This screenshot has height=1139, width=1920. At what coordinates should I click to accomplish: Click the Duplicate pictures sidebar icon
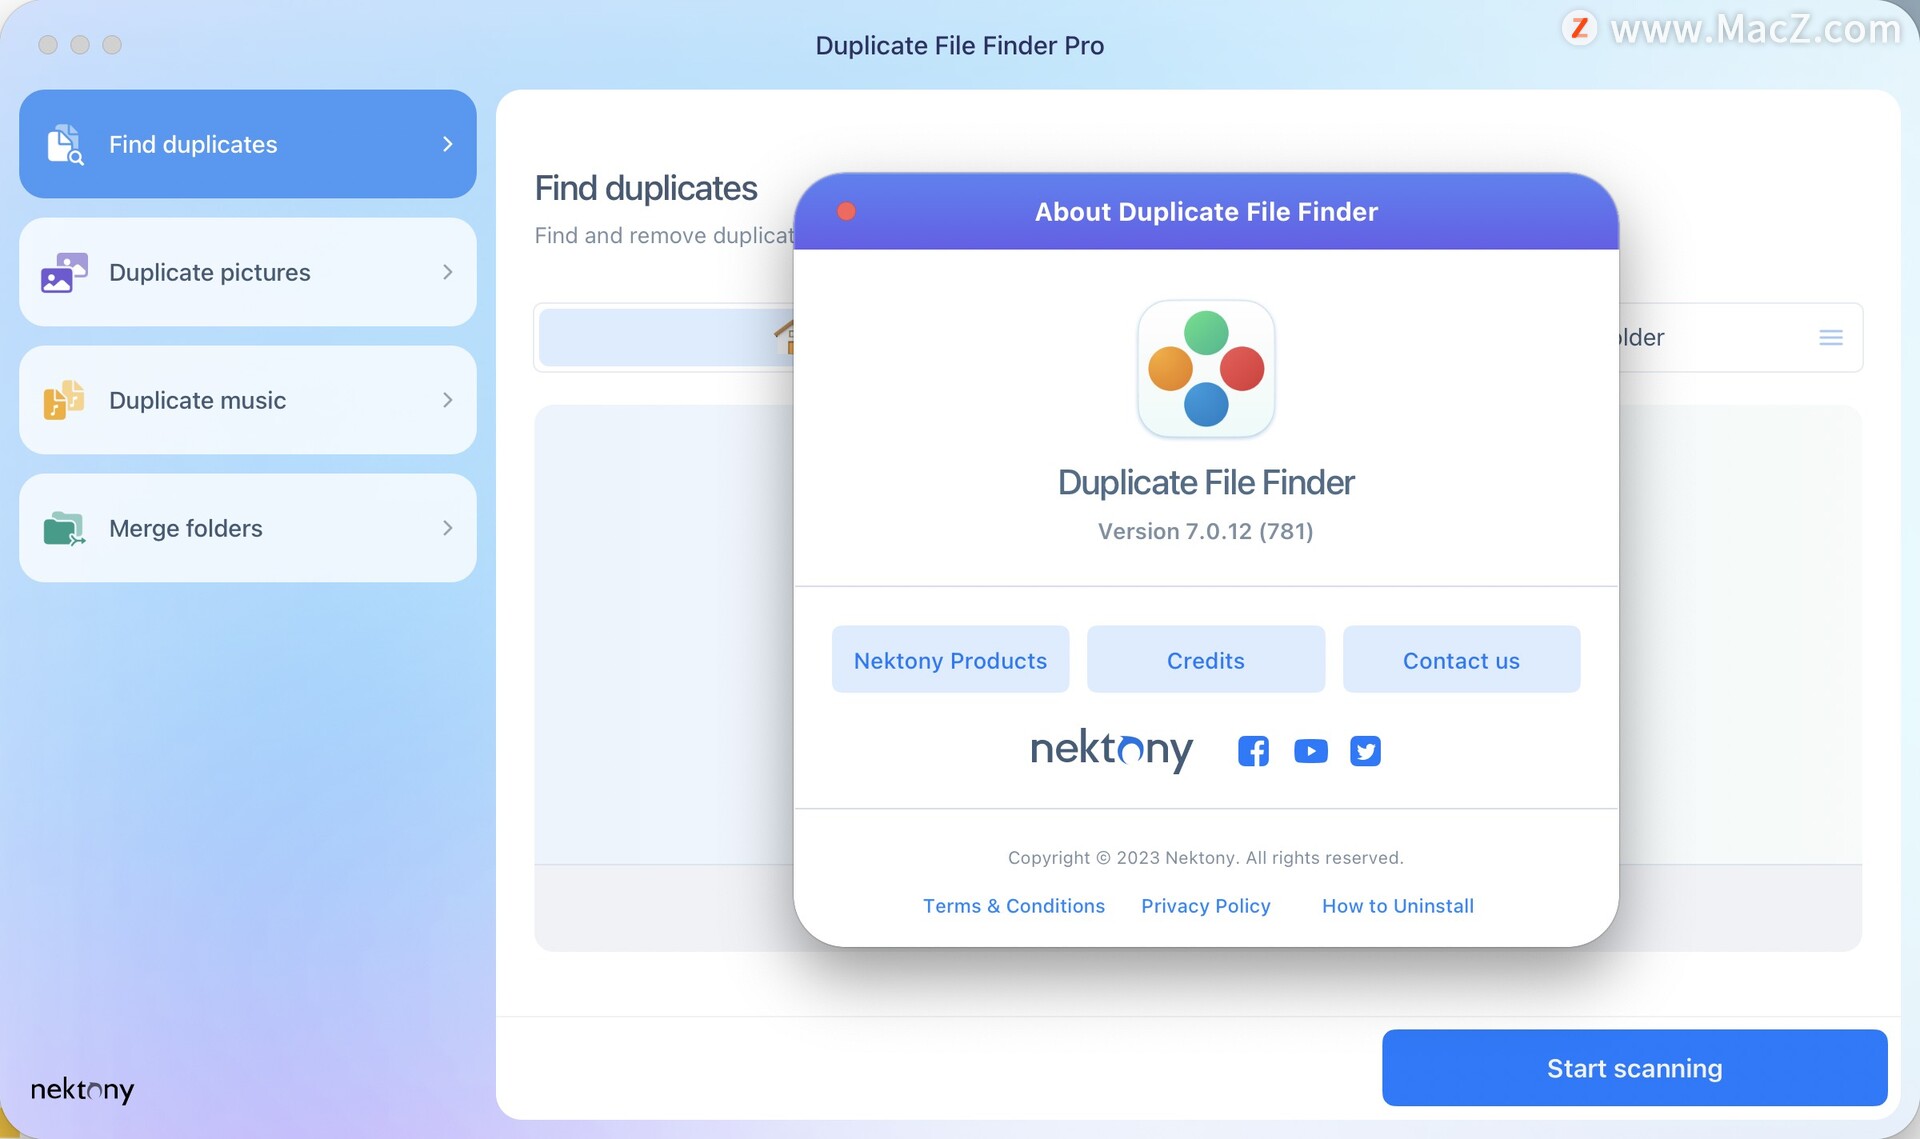[x=63, y=272]
